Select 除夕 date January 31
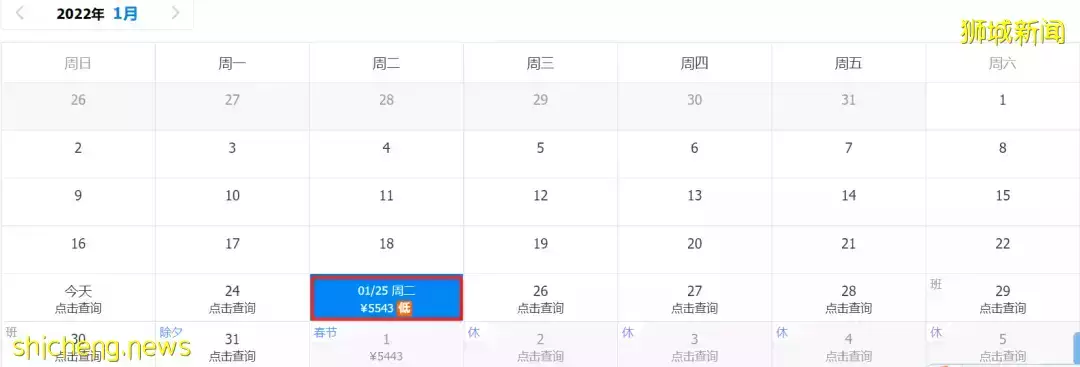 click(232, 344)
